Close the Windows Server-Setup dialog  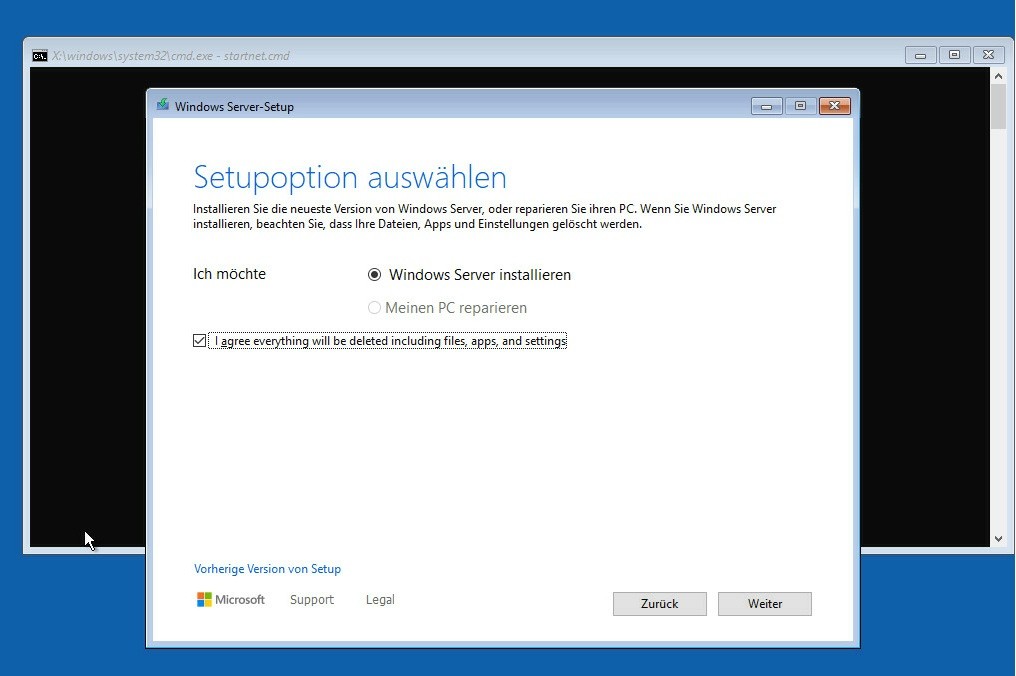click(835, 106)
